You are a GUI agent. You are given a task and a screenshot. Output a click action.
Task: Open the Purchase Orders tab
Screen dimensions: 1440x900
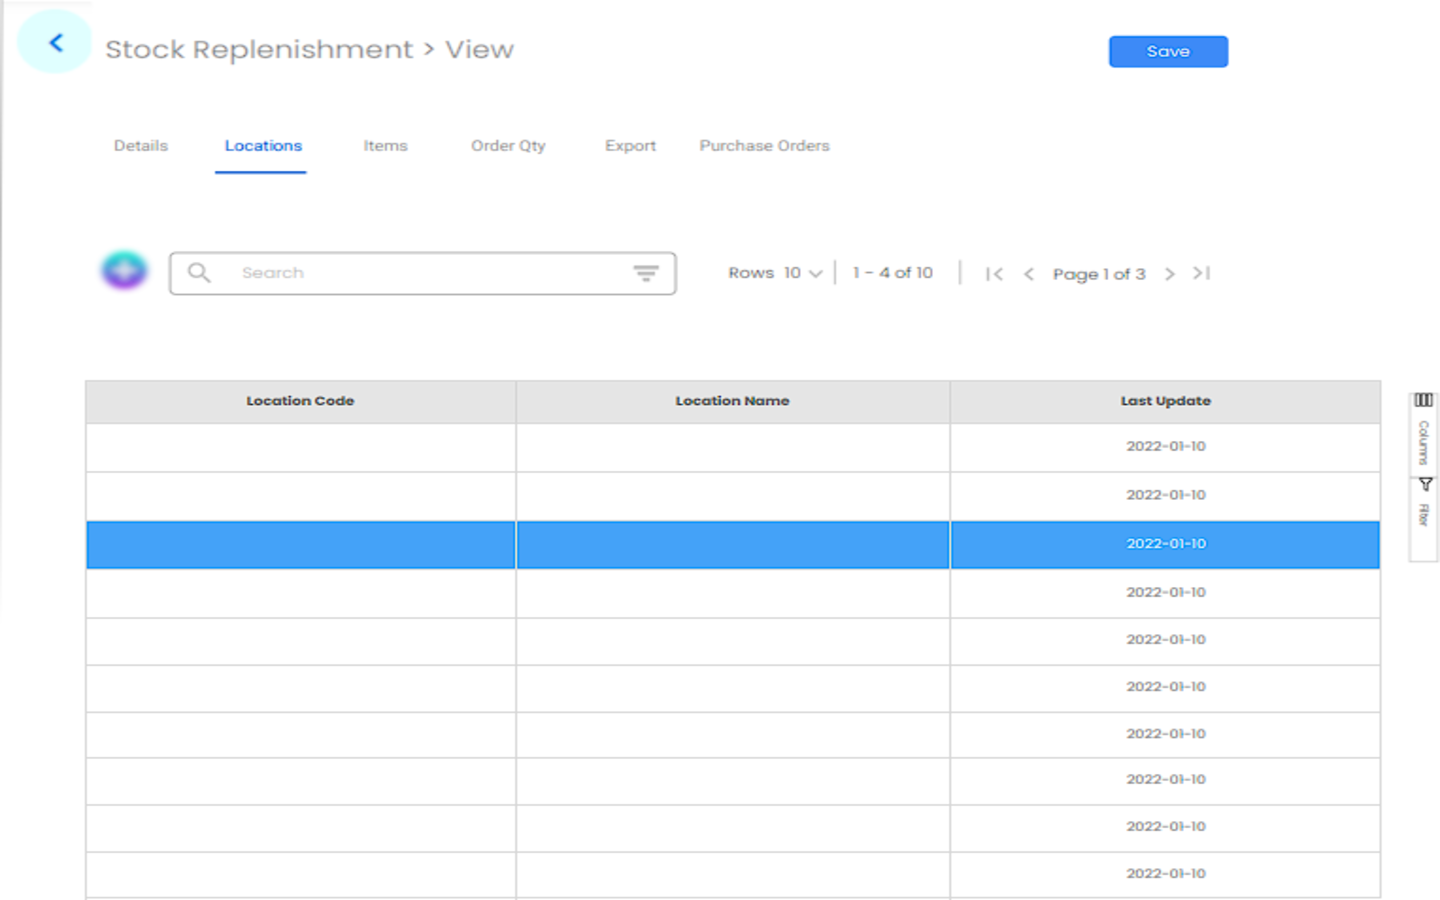pyautogui.click(x=764, y=146)
